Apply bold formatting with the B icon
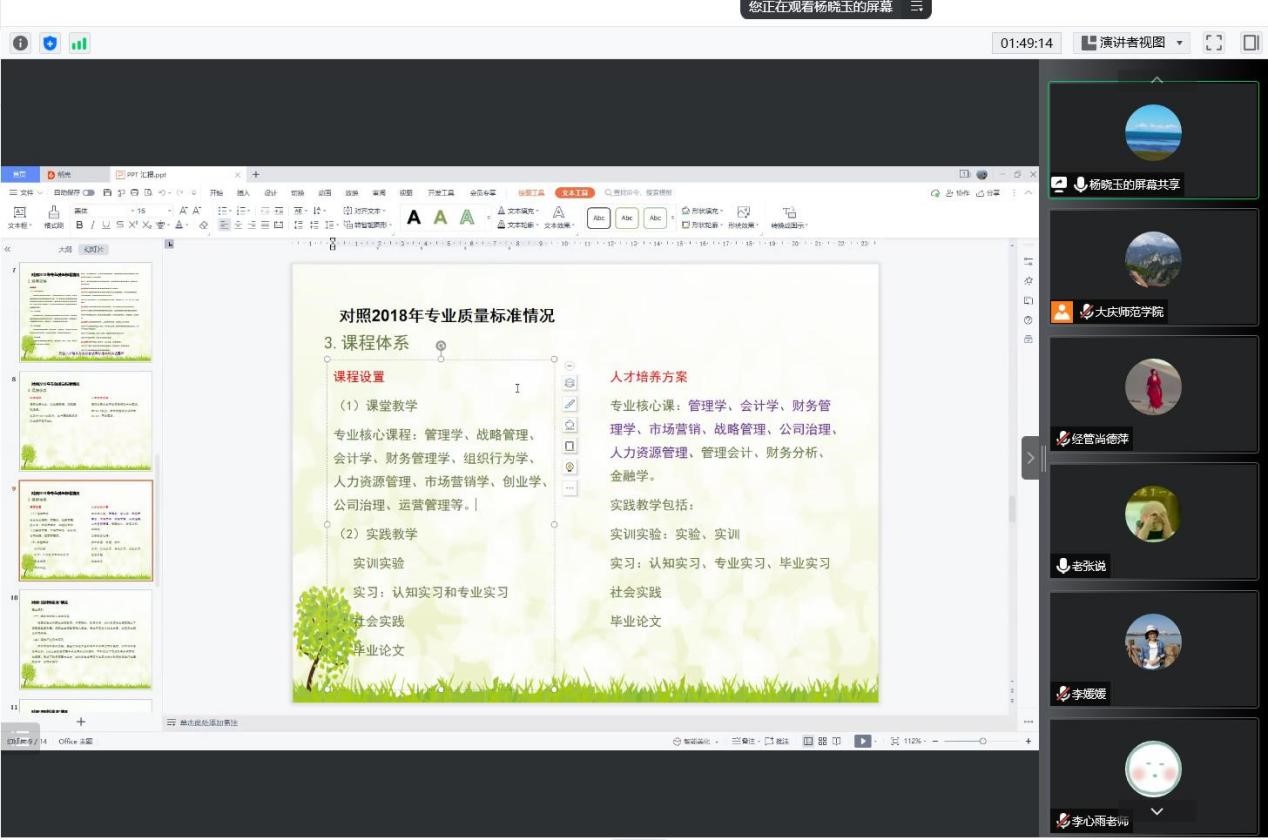The width and height of the screenshot is (1268, 840). pos(79,225)
